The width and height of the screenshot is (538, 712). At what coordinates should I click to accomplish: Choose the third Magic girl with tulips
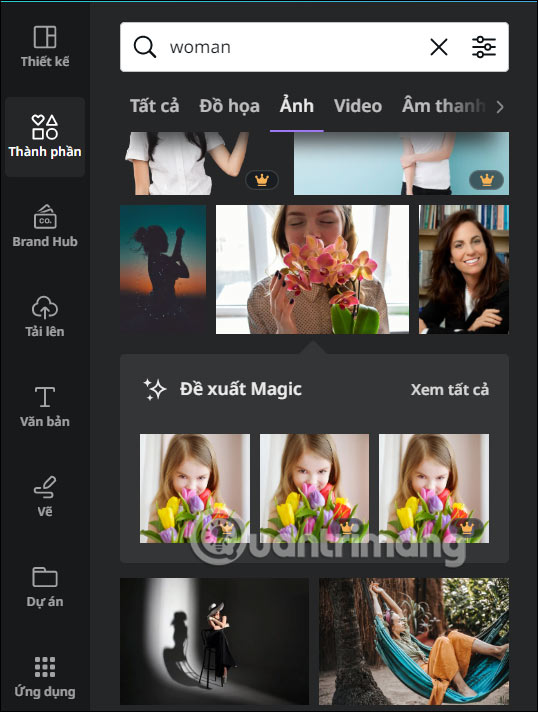point(434,489)
